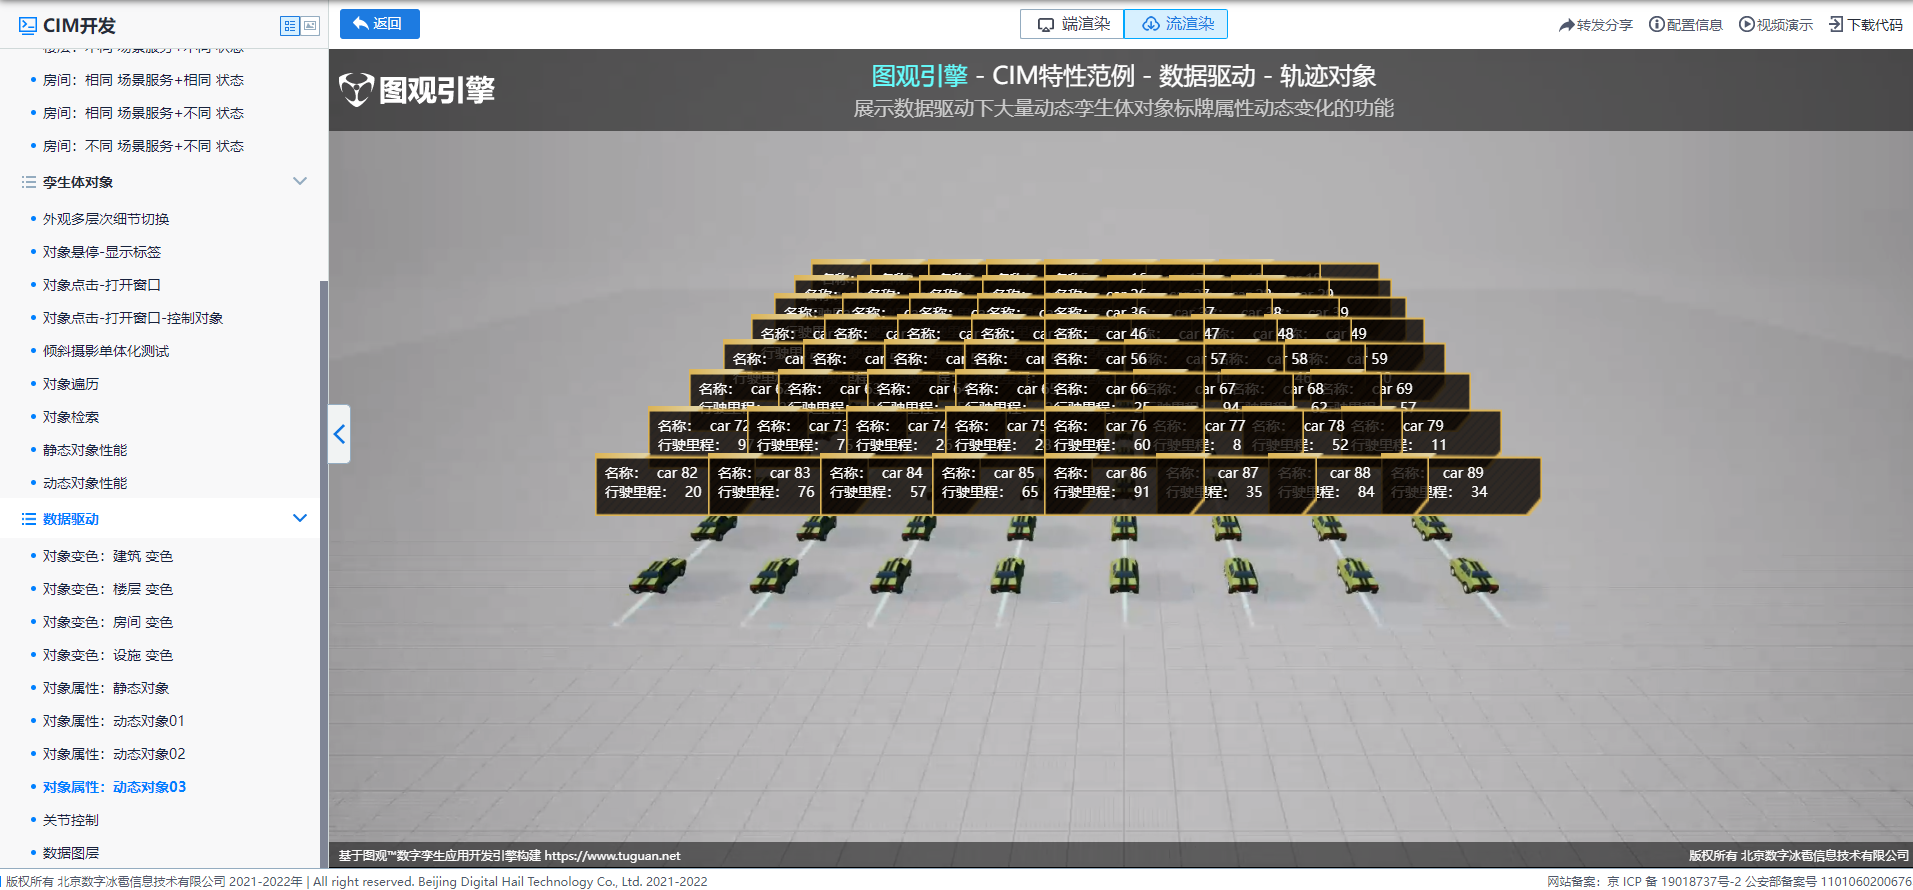Open the https://www.tuguan.net link
Image resolution: width=1913 pixels, height=890 pixels.
[612, 856]
